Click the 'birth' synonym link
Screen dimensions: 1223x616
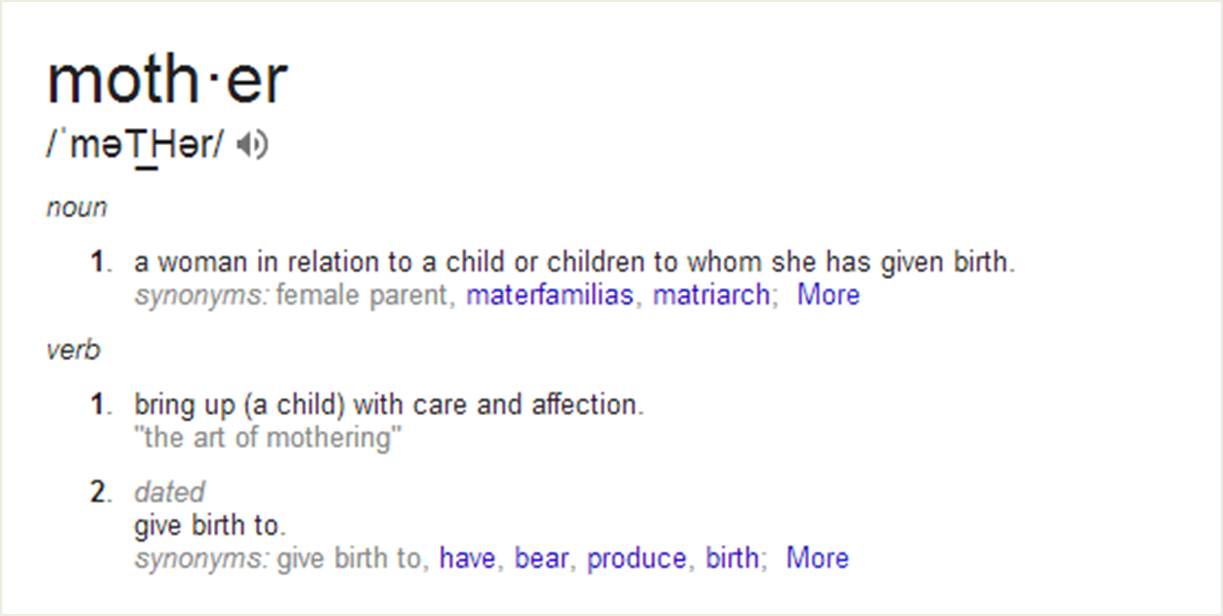point(732,558)
